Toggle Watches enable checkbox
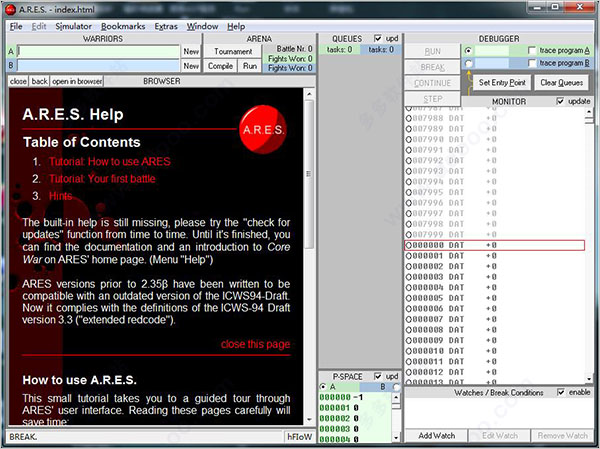The width and height of the screenshot is (600, 449). [561, 392]
